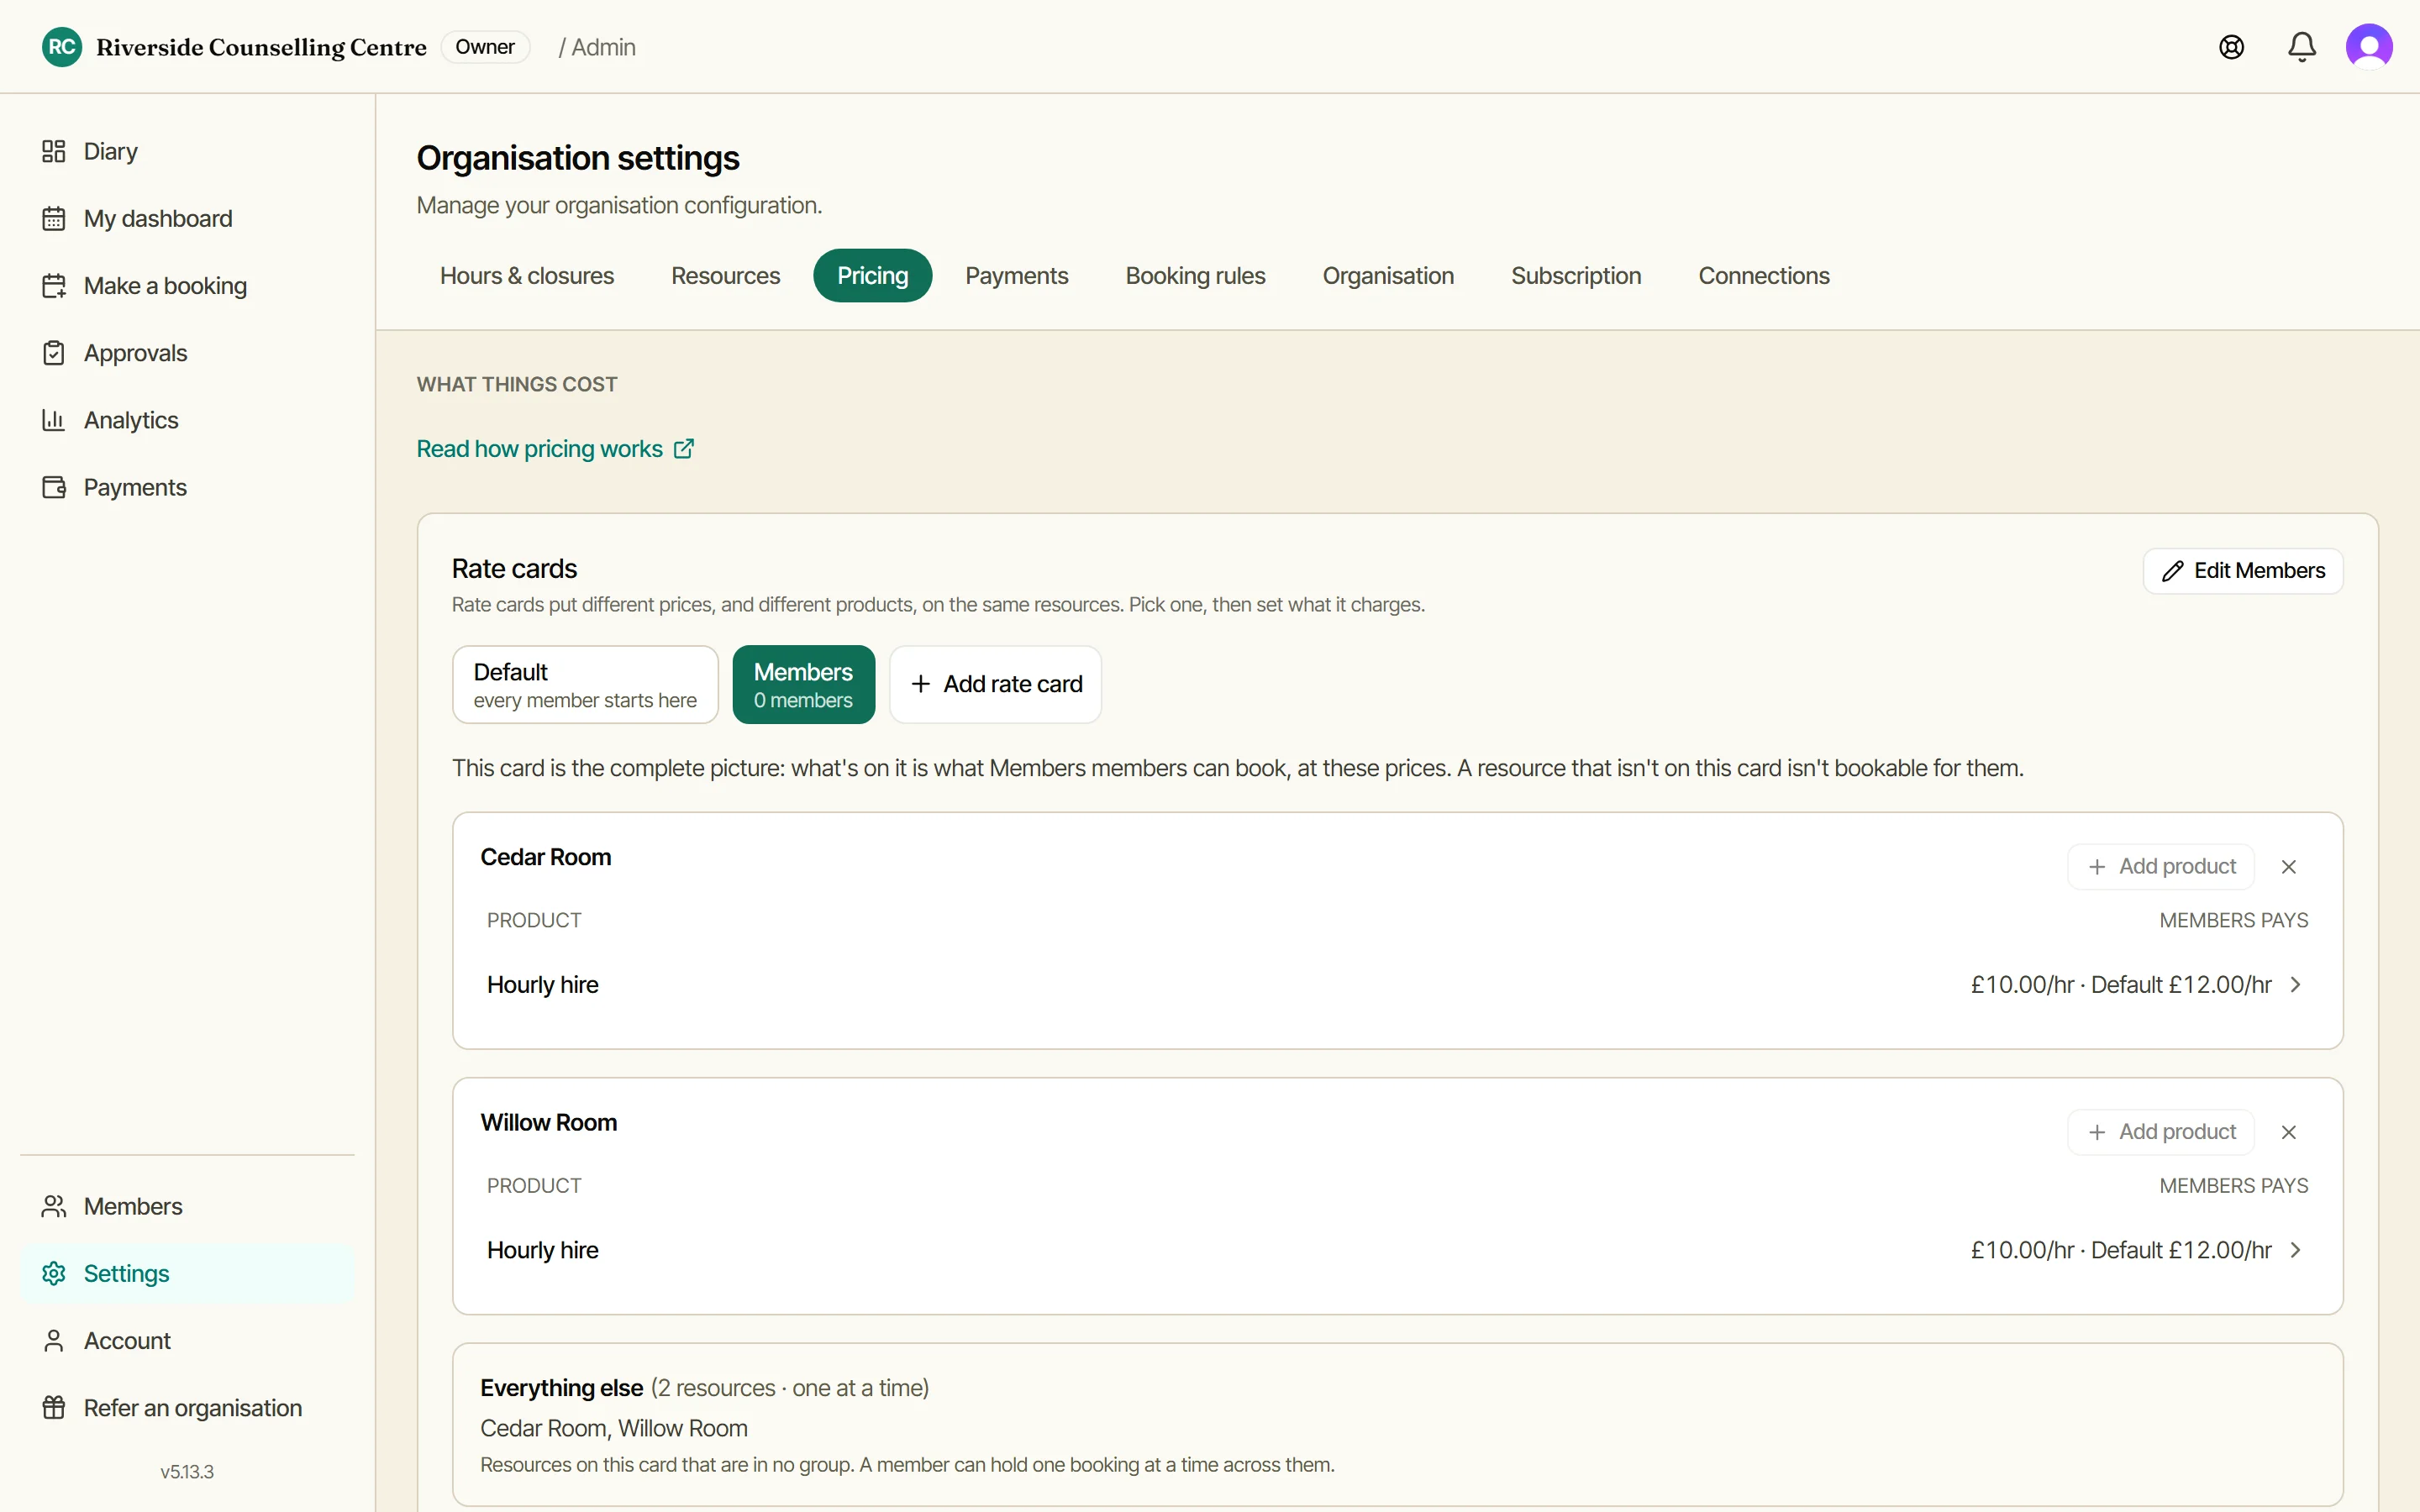Open the Account page
Viewport: 2420px width, 1512px height.
click(187, 1340)
